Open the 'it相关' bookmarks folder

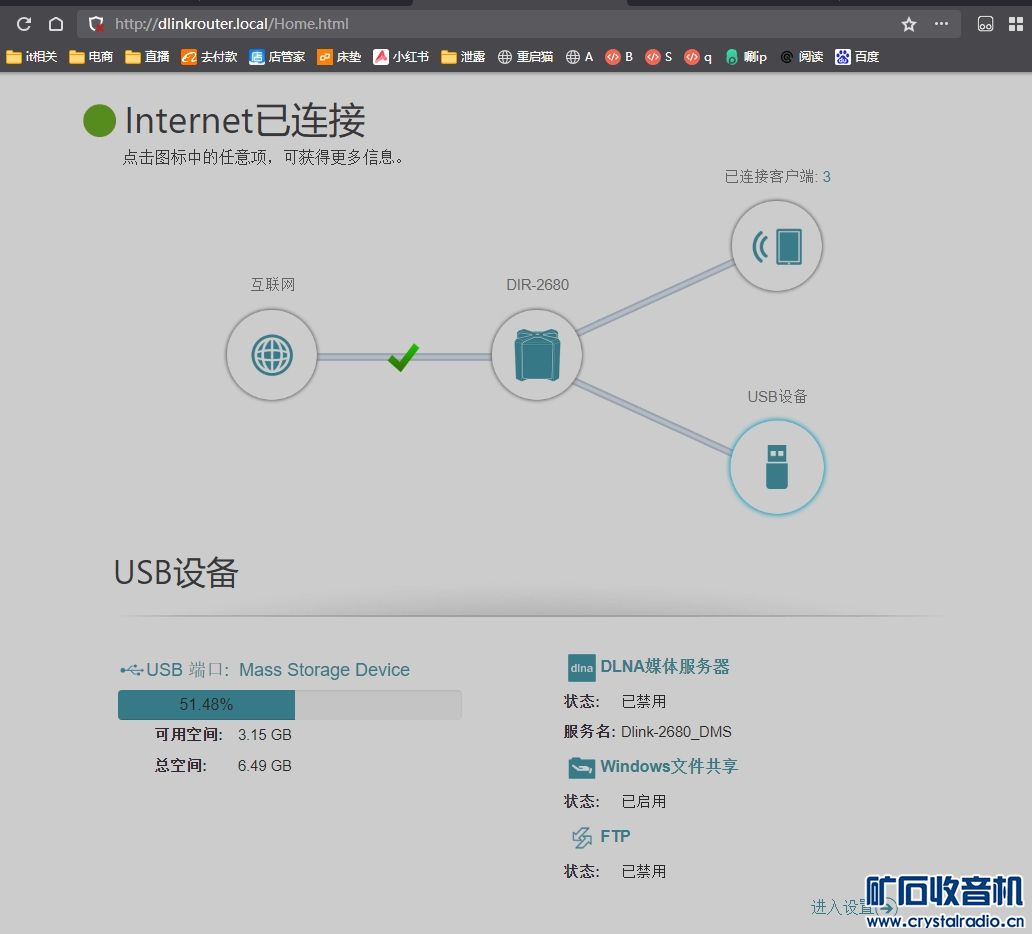pos(32,57)
